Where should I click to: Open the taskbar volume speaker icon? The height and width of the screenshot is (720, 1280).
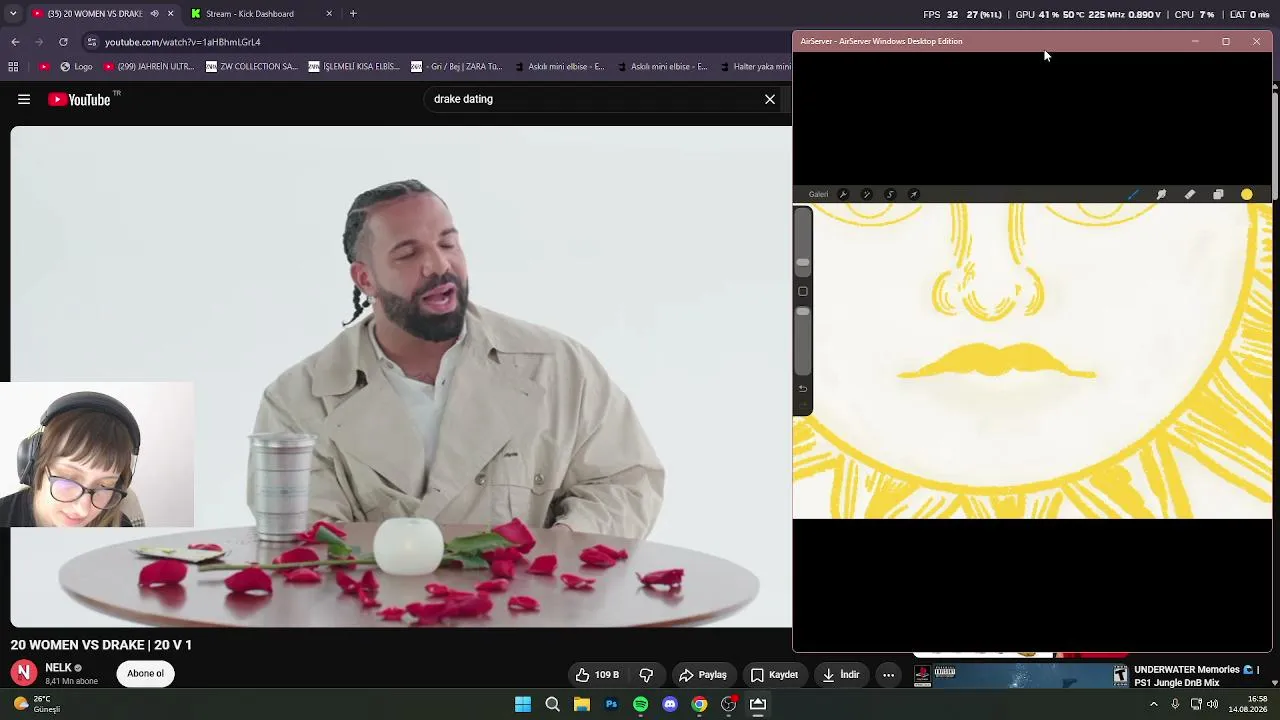[1213, 704]
